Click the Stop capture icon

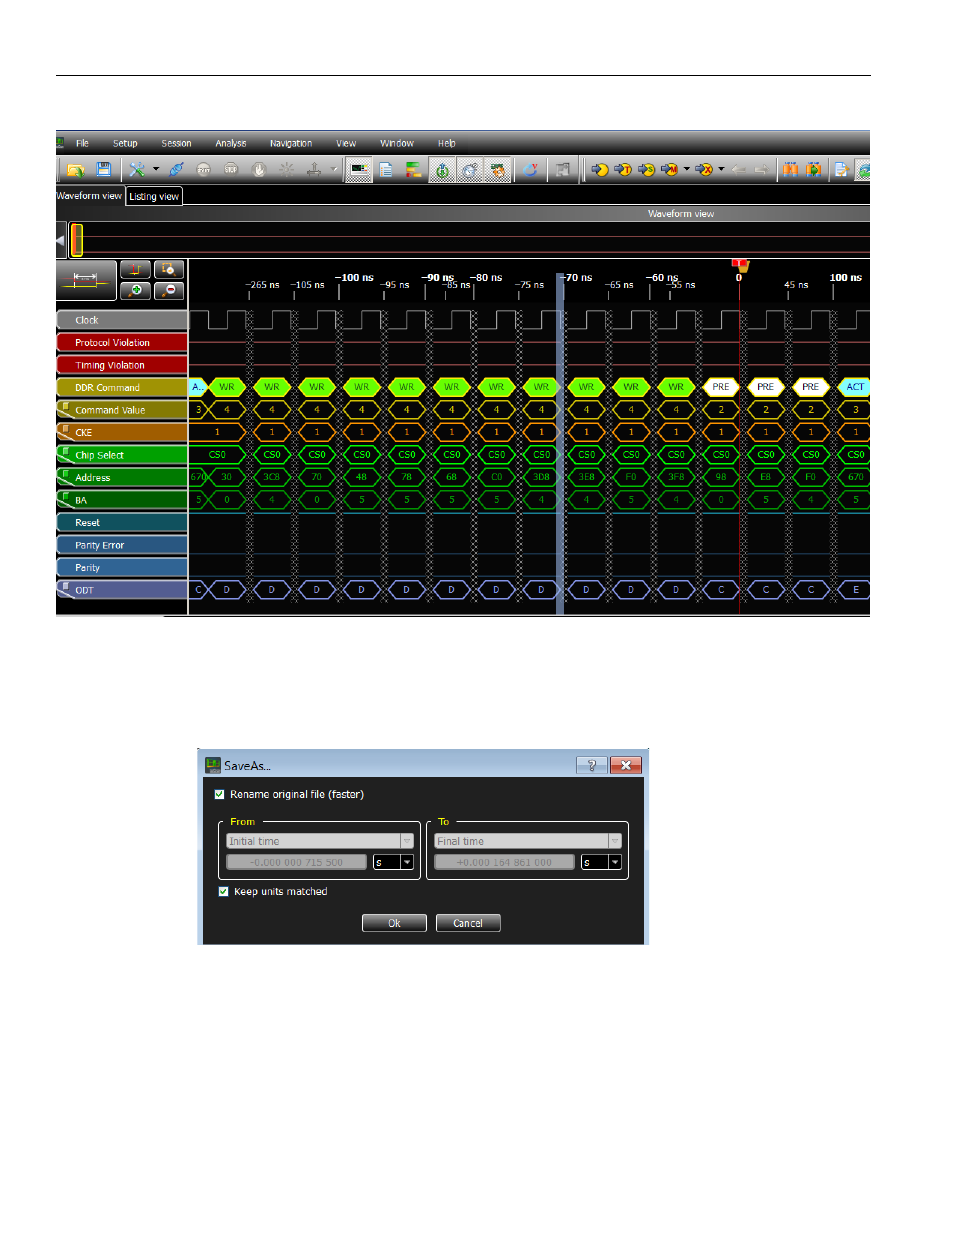click(x=231, y=170)
